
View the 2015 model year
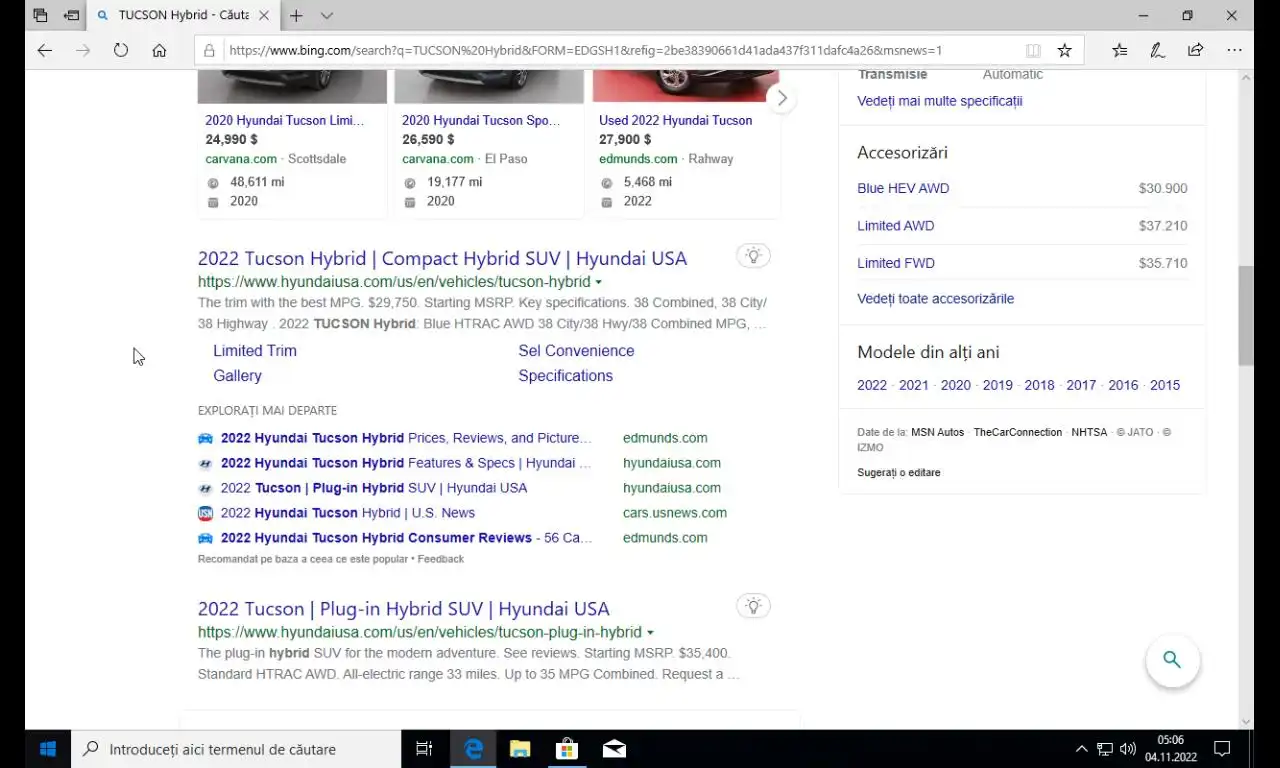coord(1165,385)
